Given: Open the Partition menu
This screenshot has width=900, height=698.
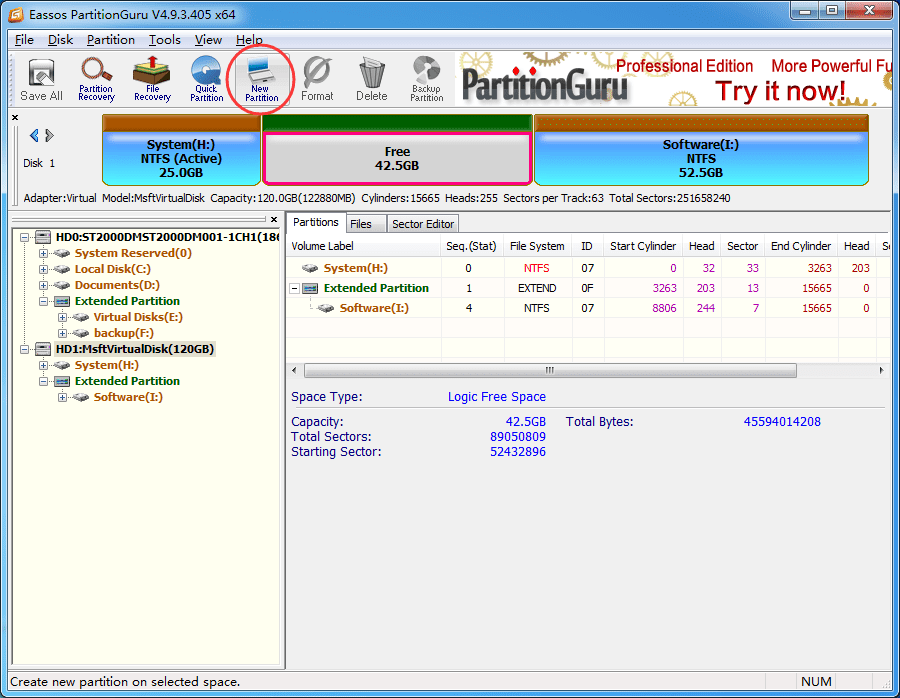Looking at the screenshot, I should [x=111, y=40].
